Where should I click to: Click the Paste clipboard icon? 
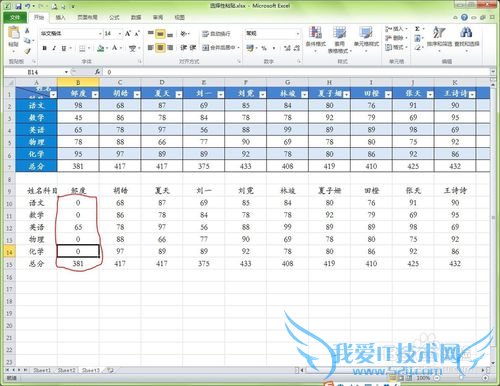[x=14, y=33]
